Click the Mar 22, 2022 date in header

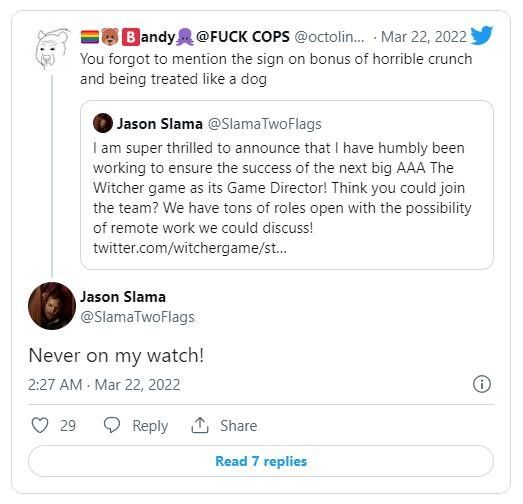click(x=424, y=37)
